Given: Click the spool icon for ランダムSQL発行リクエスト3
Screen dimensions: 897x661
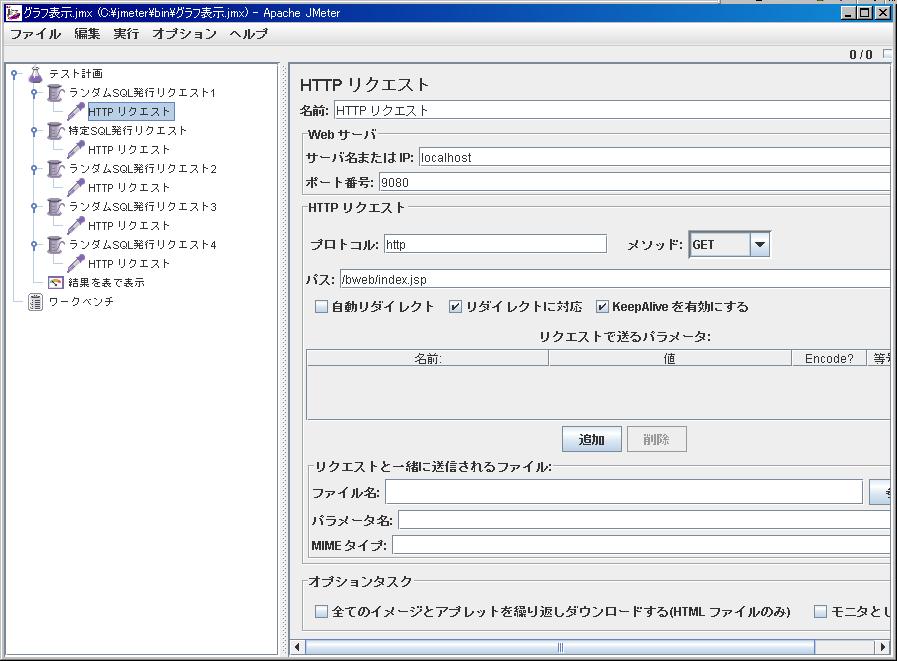Looking at the screenshot, I should [55, 207].
